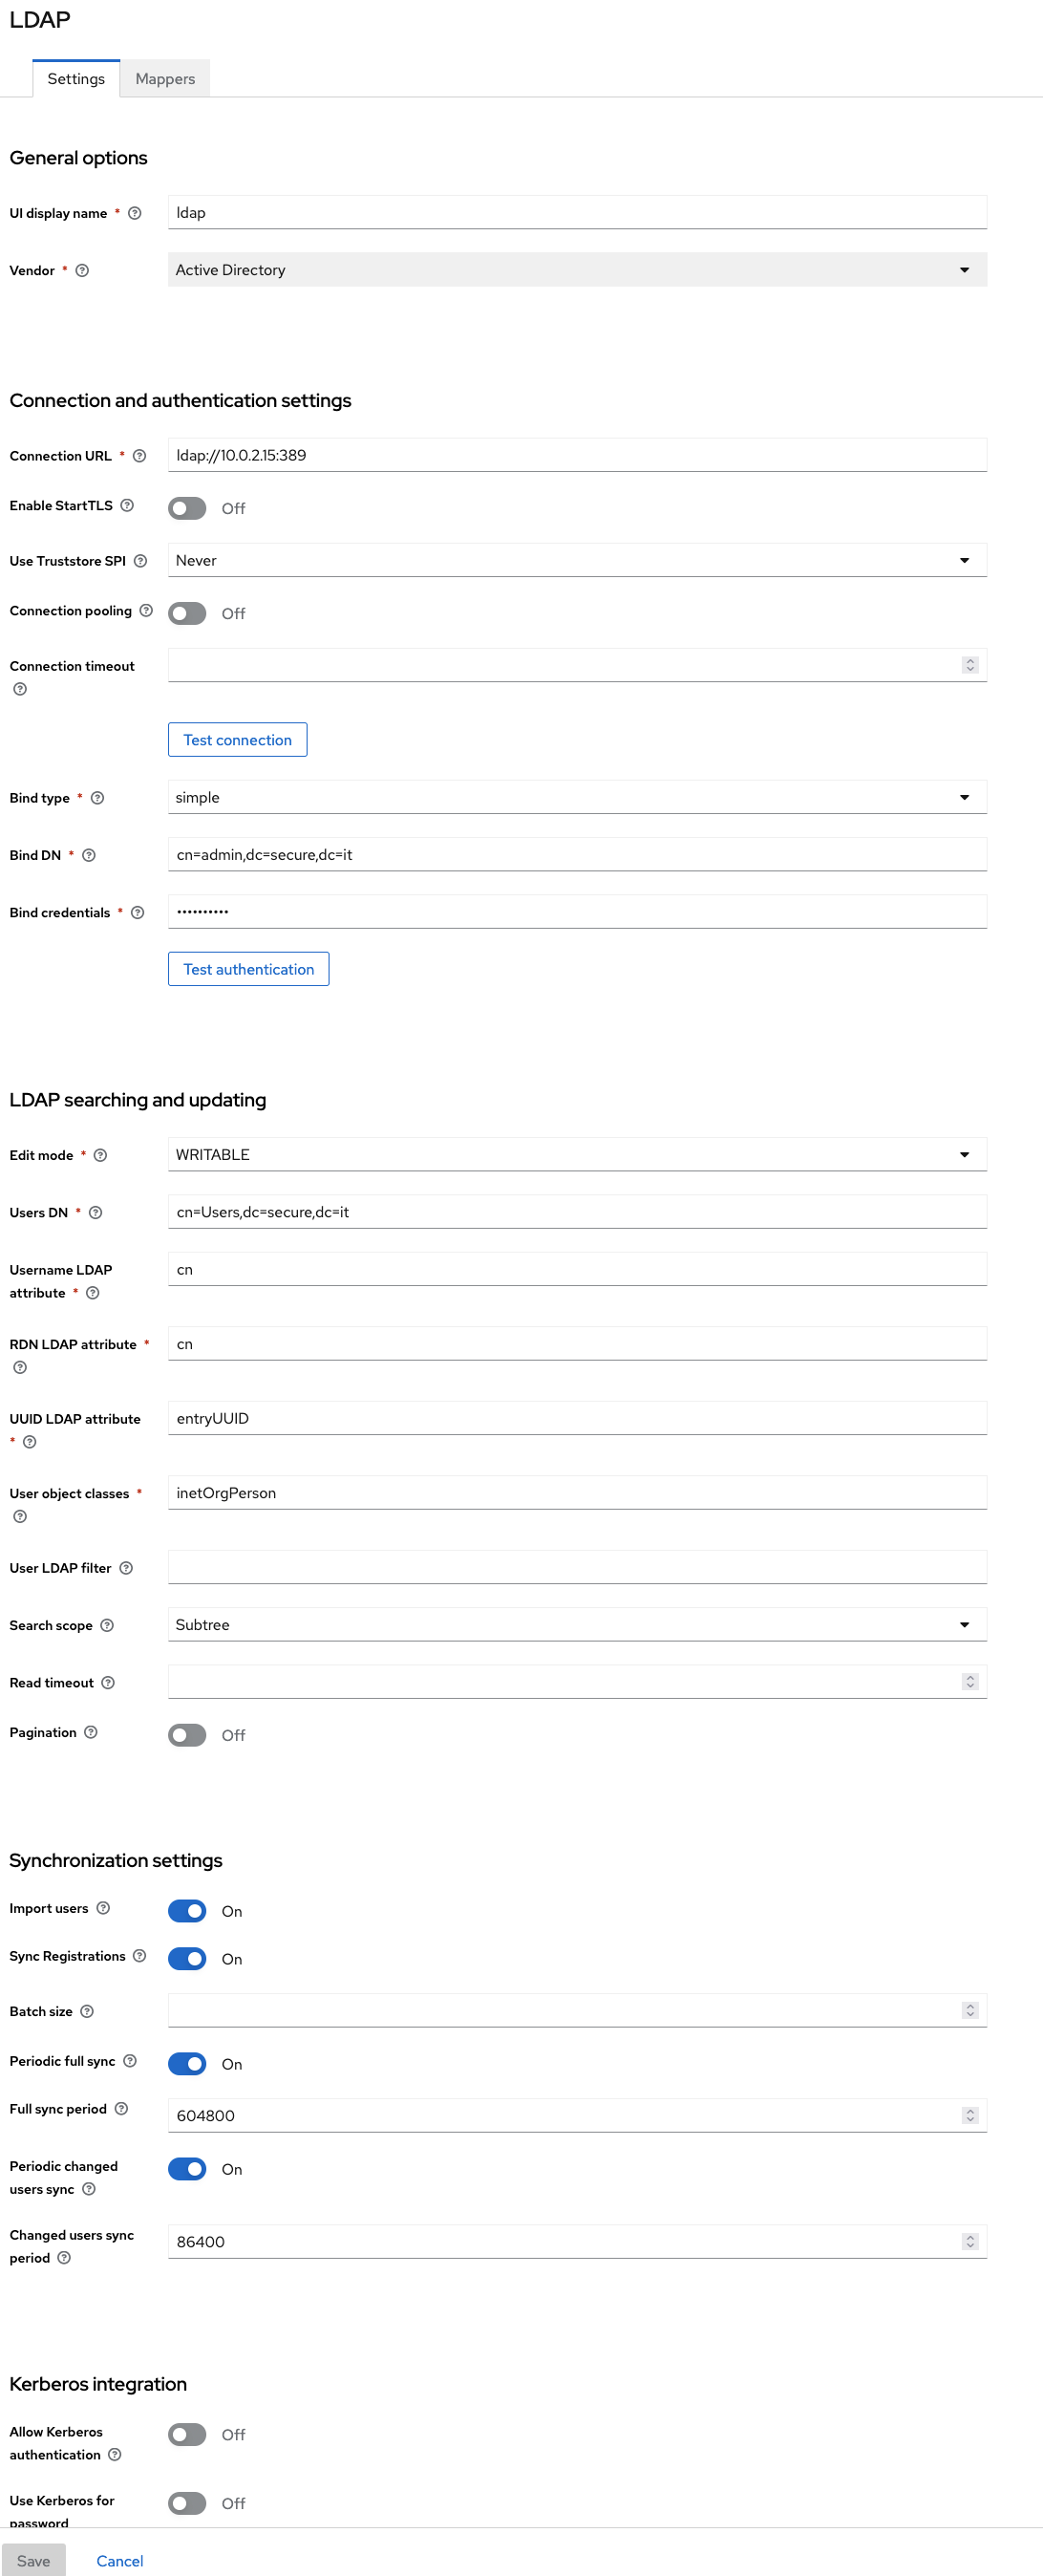1043x2576 pixels.
Task: Open the Enable StartTLS help tooltip icon
Action: pos(127,506)
